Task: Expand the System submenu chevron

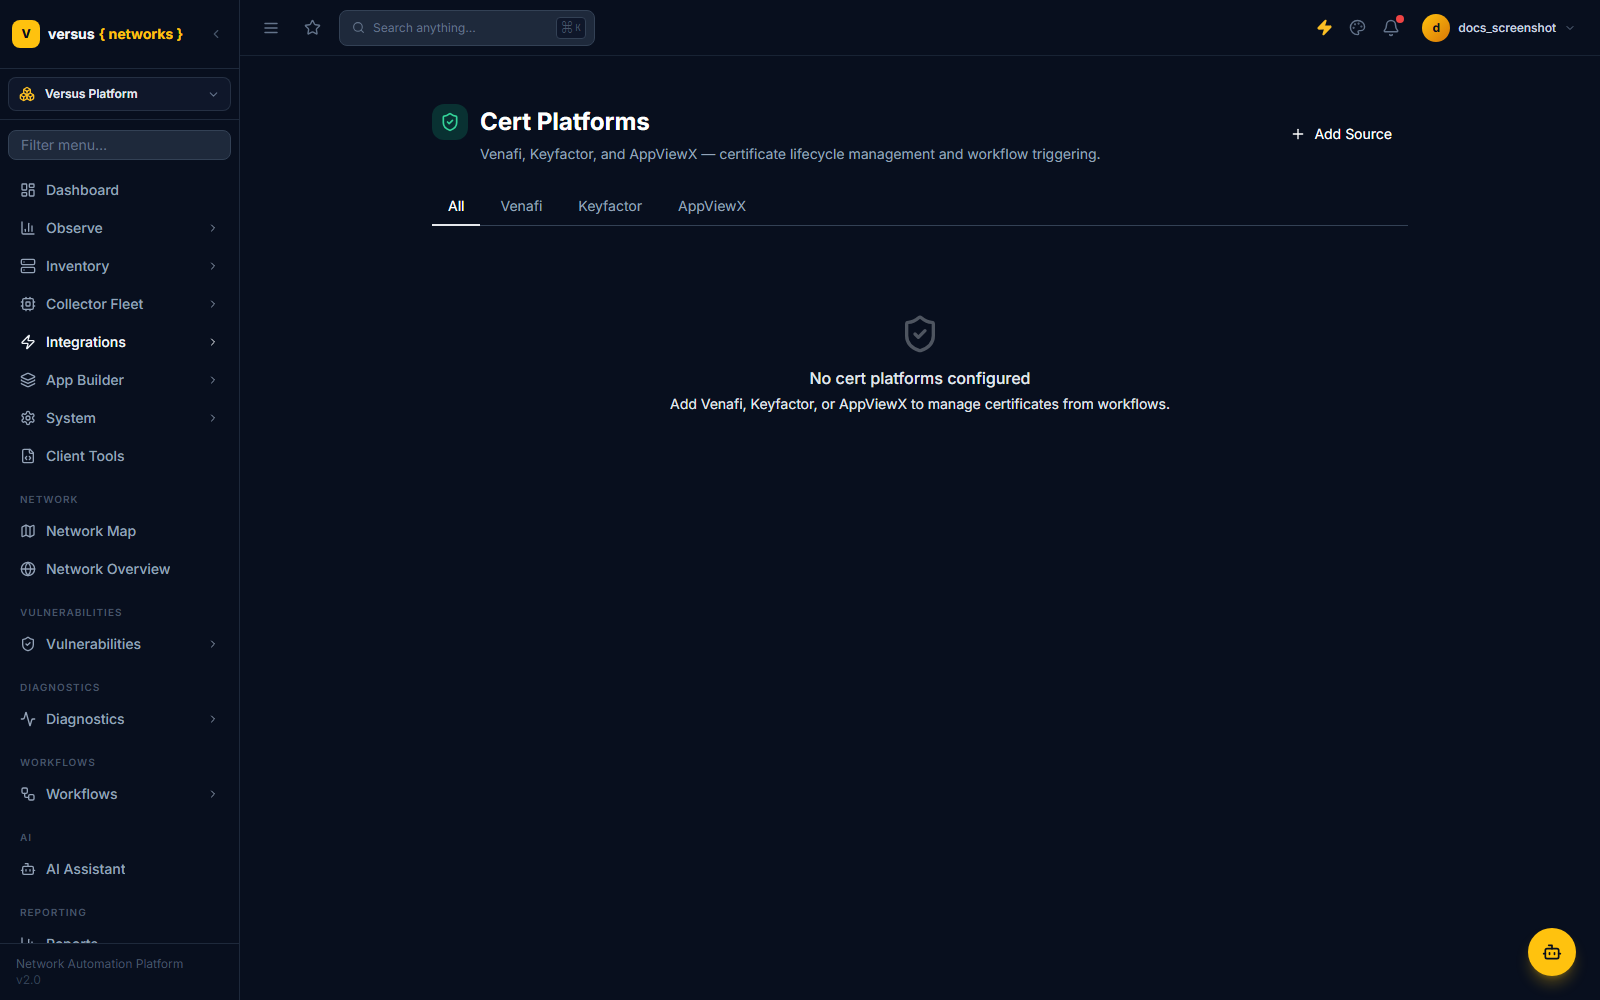Action: click(213, 418)
